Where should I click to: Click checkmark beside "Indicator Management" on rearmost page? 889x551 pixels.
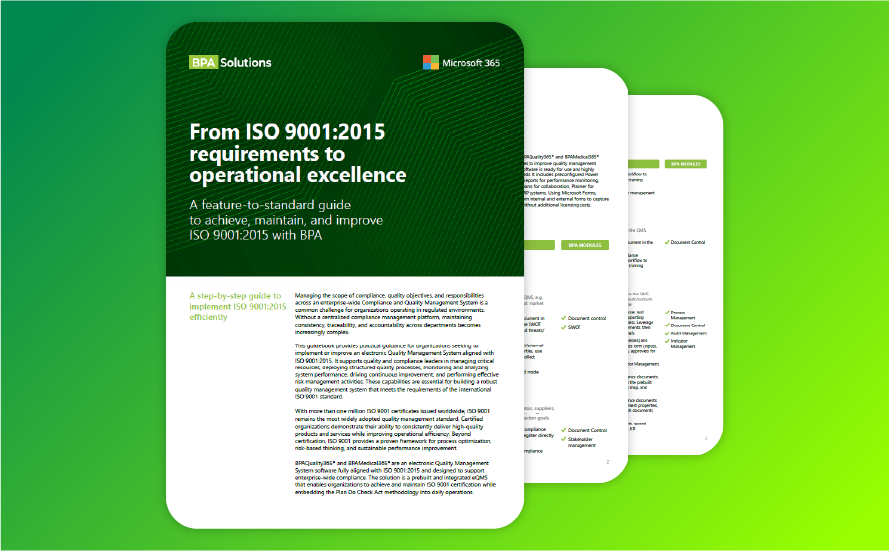[x=667, y=341]
